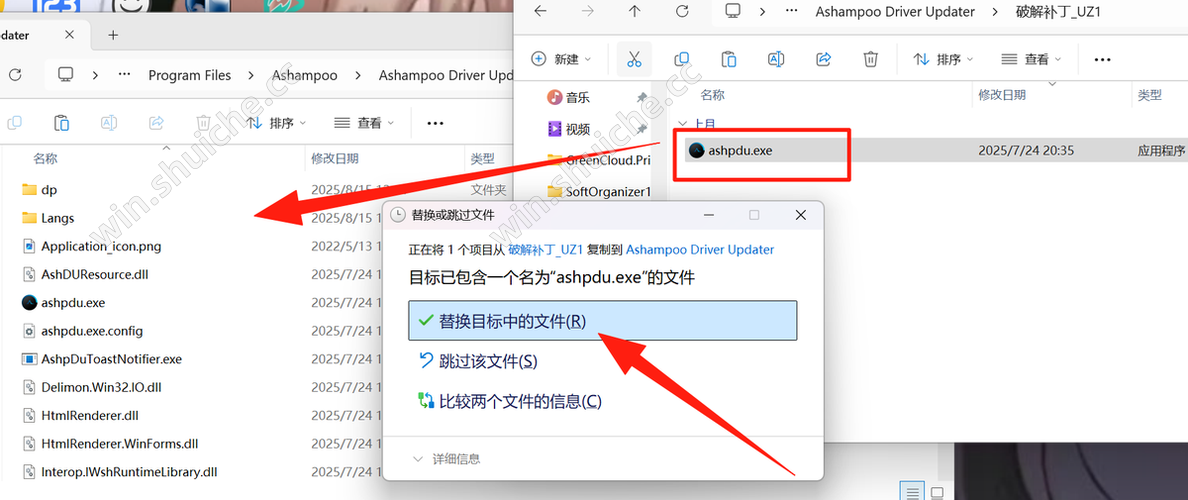The width and height of the screenshot is (1188, 500).
Task: Select the SoftOrganizer1 folder in sidebar
Action: [599, 192]
